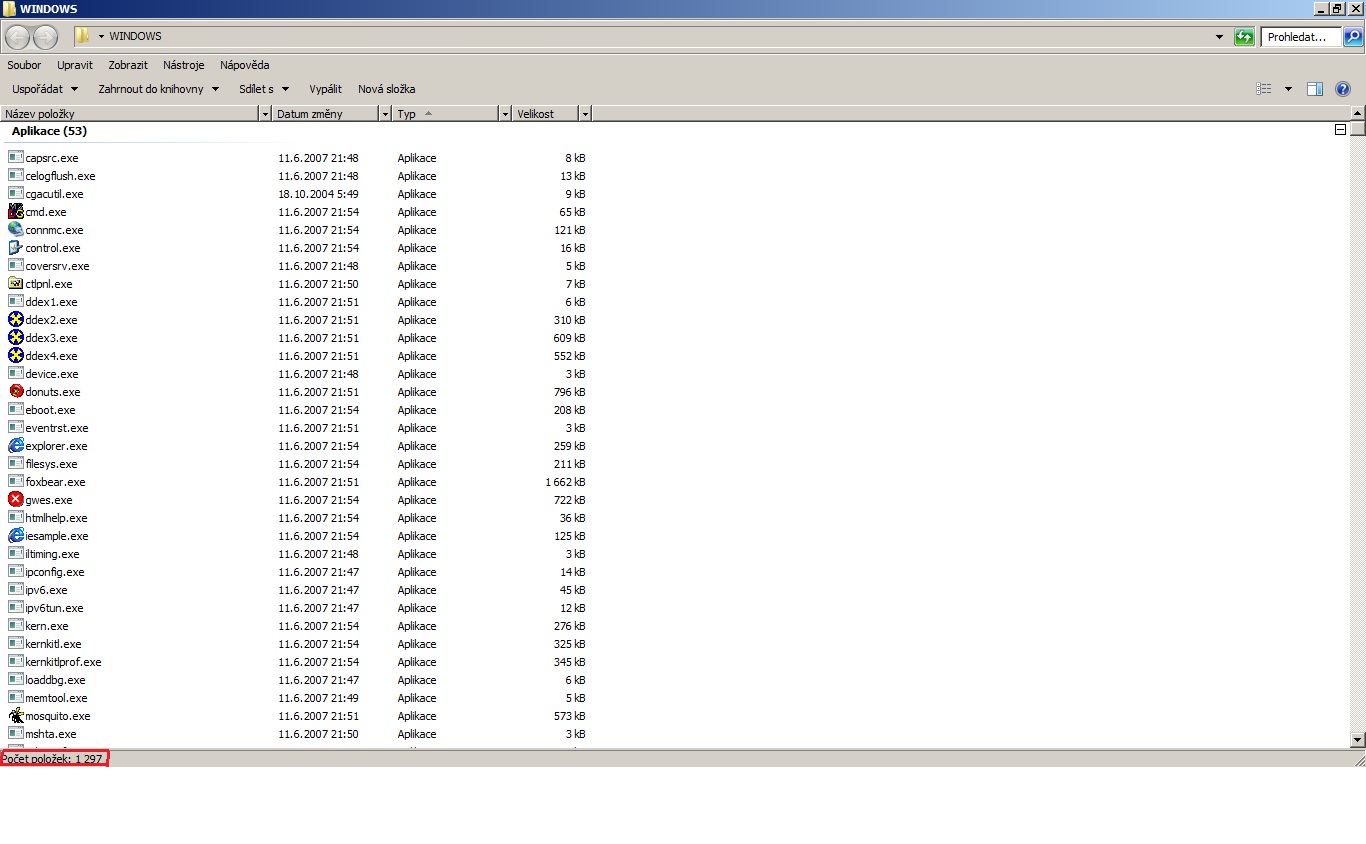Select the iesample.exe icon
This screenshot has width=1366, height=844.
pyautogui.click(x=16, y=536)
